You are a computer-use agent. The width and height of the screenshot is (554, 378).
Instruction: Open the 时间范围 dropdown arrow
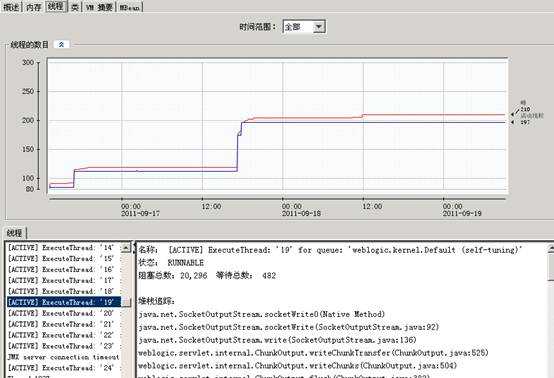[319, 27]
